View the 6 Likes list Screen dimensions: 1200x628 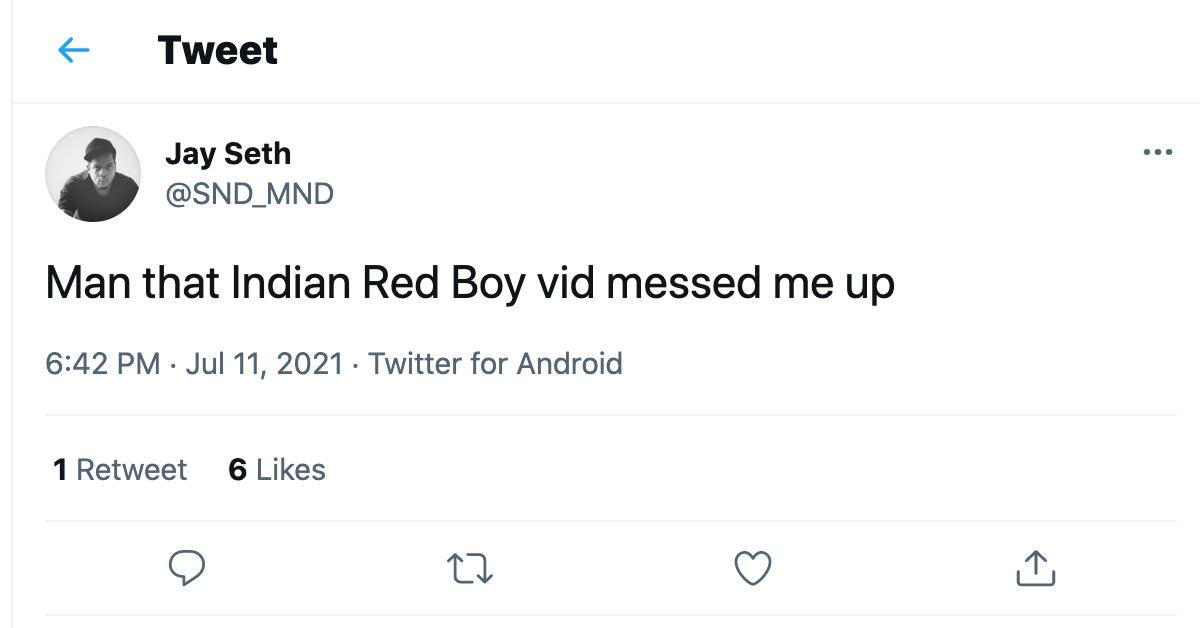click(277, 470)
